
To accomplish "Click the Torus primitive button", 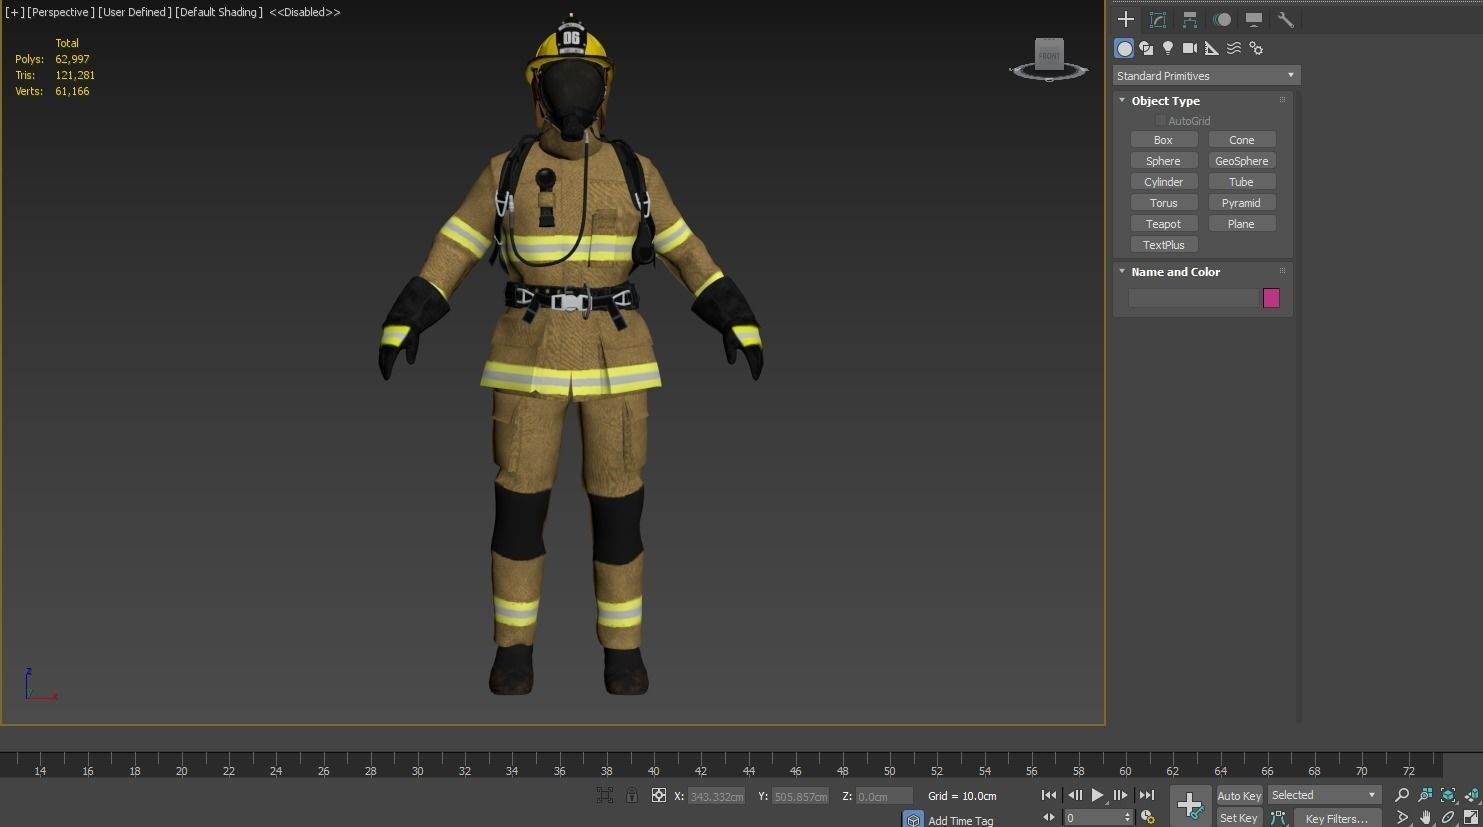I will pyautogui.click(x=1163, y=203).
